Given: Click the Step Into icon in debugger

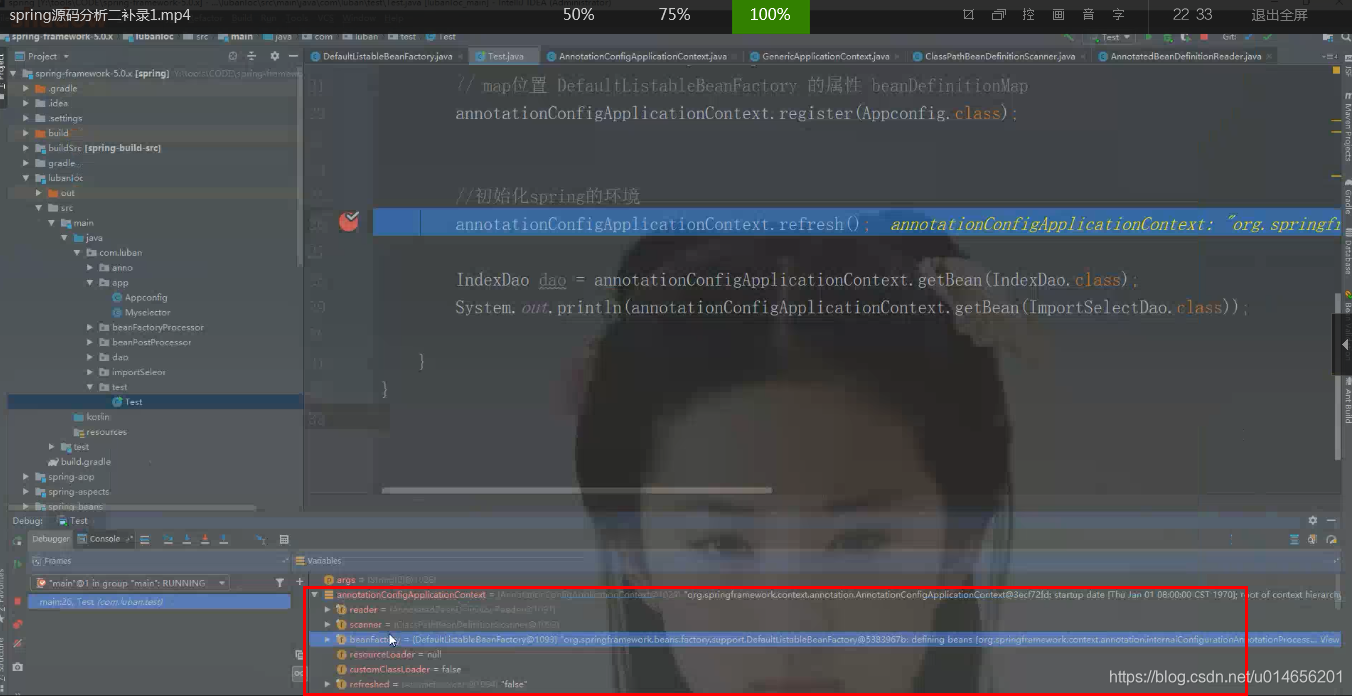Looking at the screenshot, I should (187, 539).
